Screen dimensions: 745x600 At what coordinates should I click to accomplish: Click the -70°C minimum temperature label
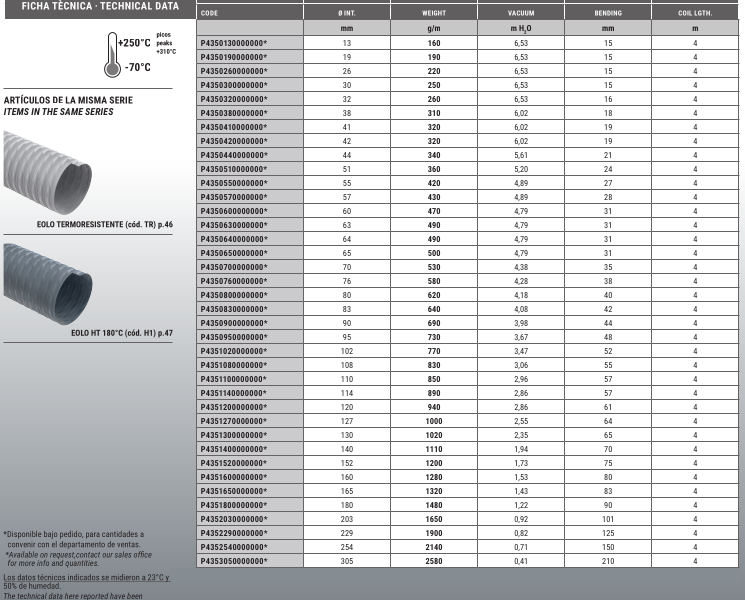138,68
